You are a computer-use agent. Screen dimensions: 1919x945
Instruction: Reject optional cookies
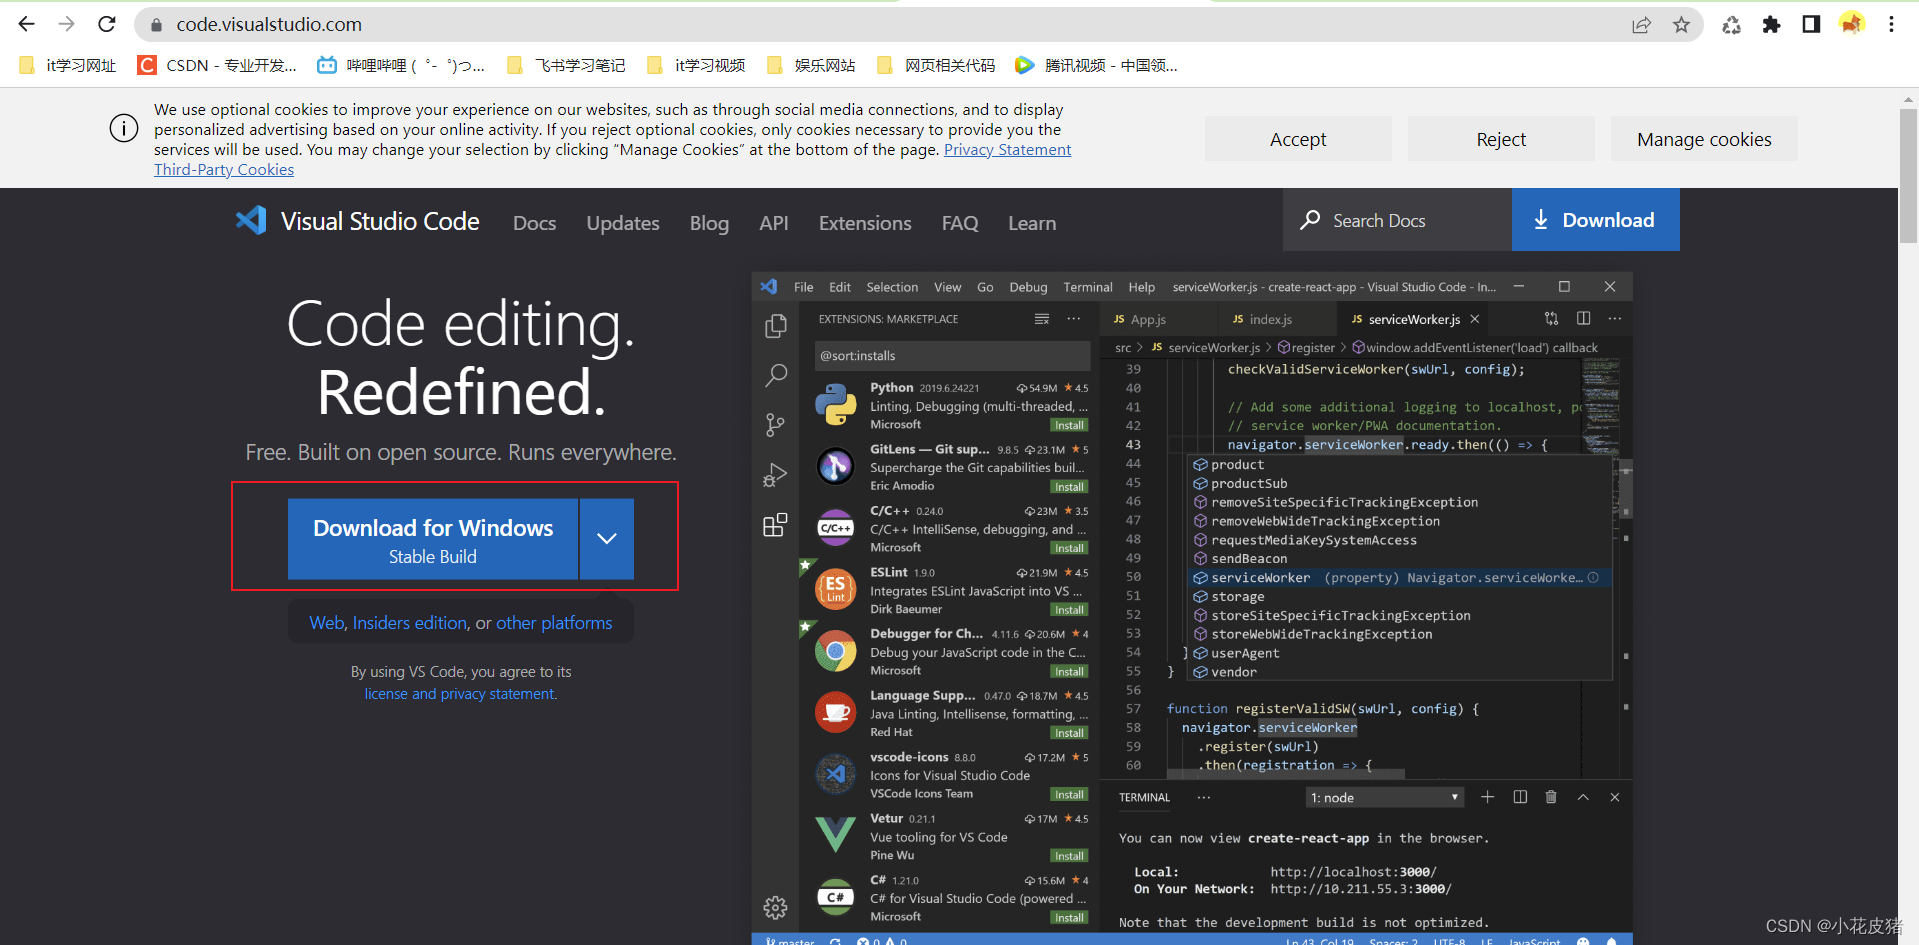pos(1501,139)
